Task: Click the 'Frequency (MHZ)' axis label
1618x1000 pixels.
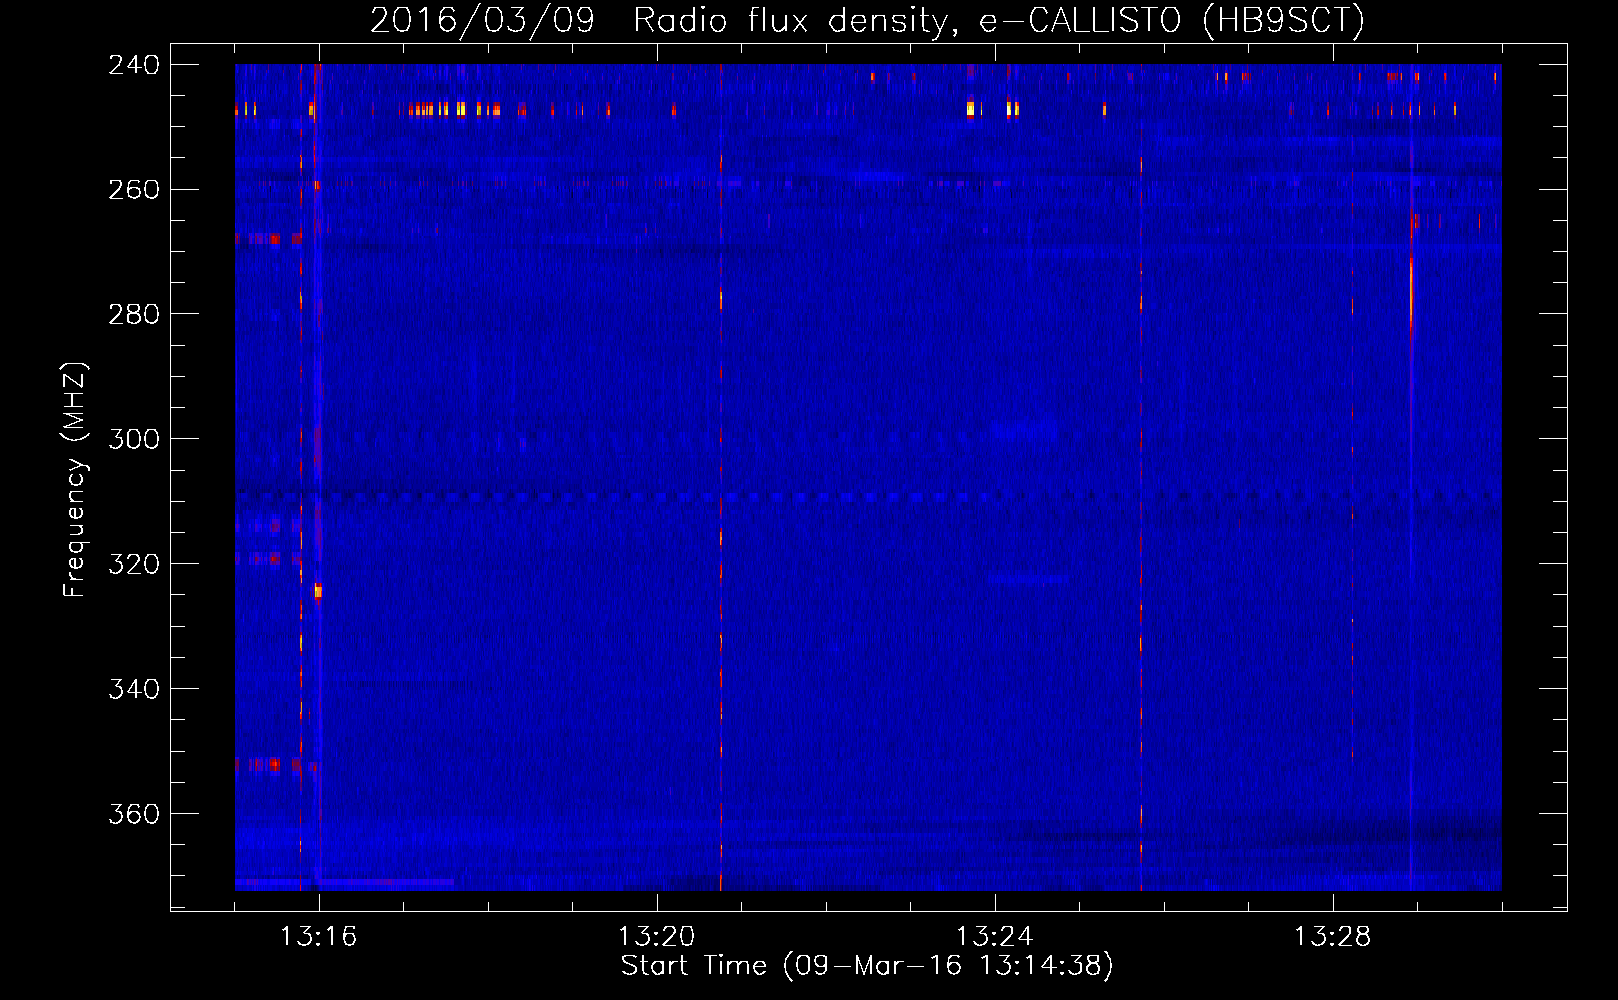Action: [75, 479]
